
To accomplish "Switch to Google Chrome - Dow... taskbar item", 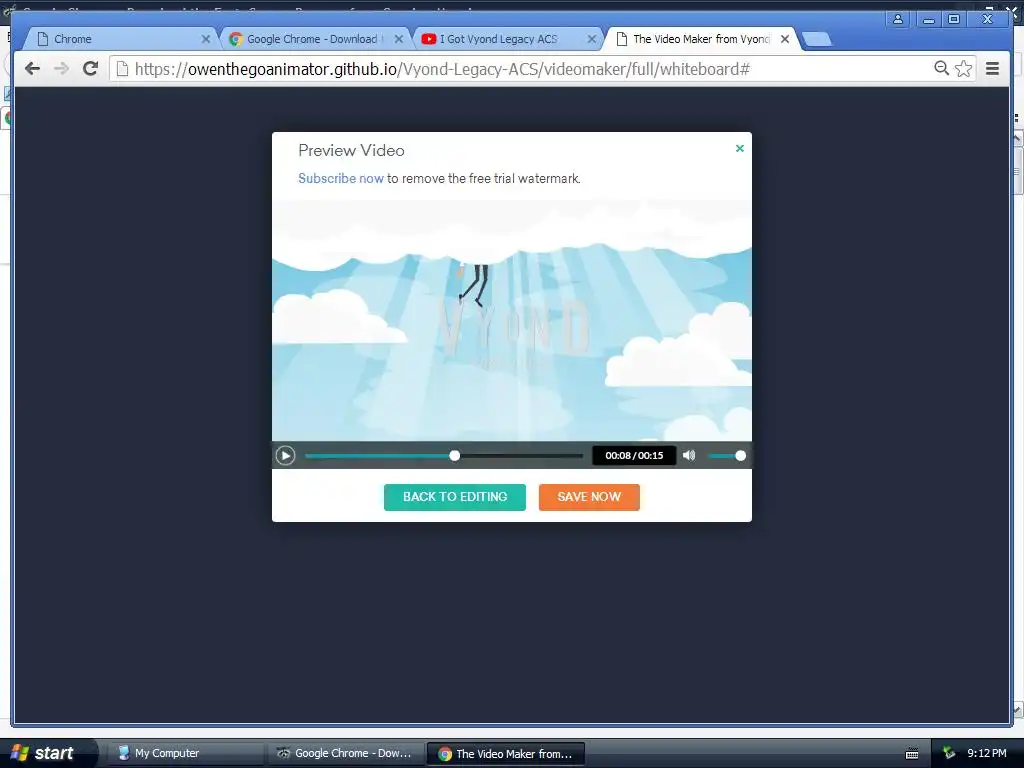I will point(344,753).
